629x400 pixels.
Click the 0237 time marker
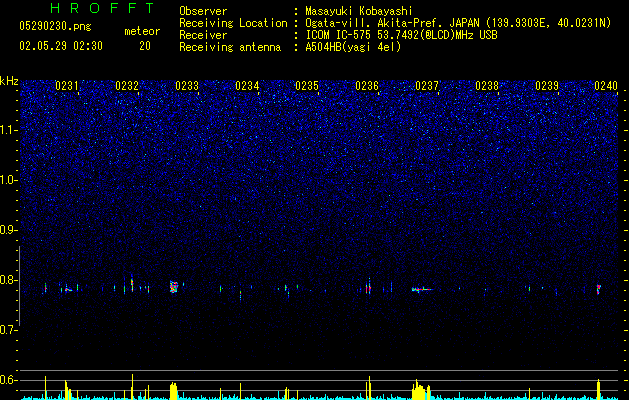pos(427,86)
